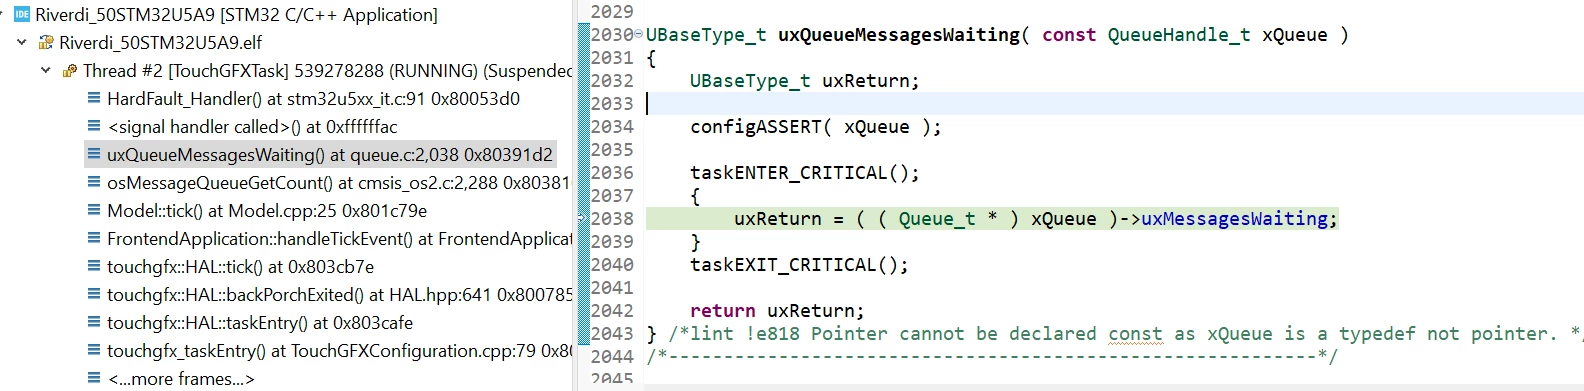Click the underlined word const in lint comment
Image resolution: width=1584 pixels, height=391 pixels.
[x=1135, y=334]
